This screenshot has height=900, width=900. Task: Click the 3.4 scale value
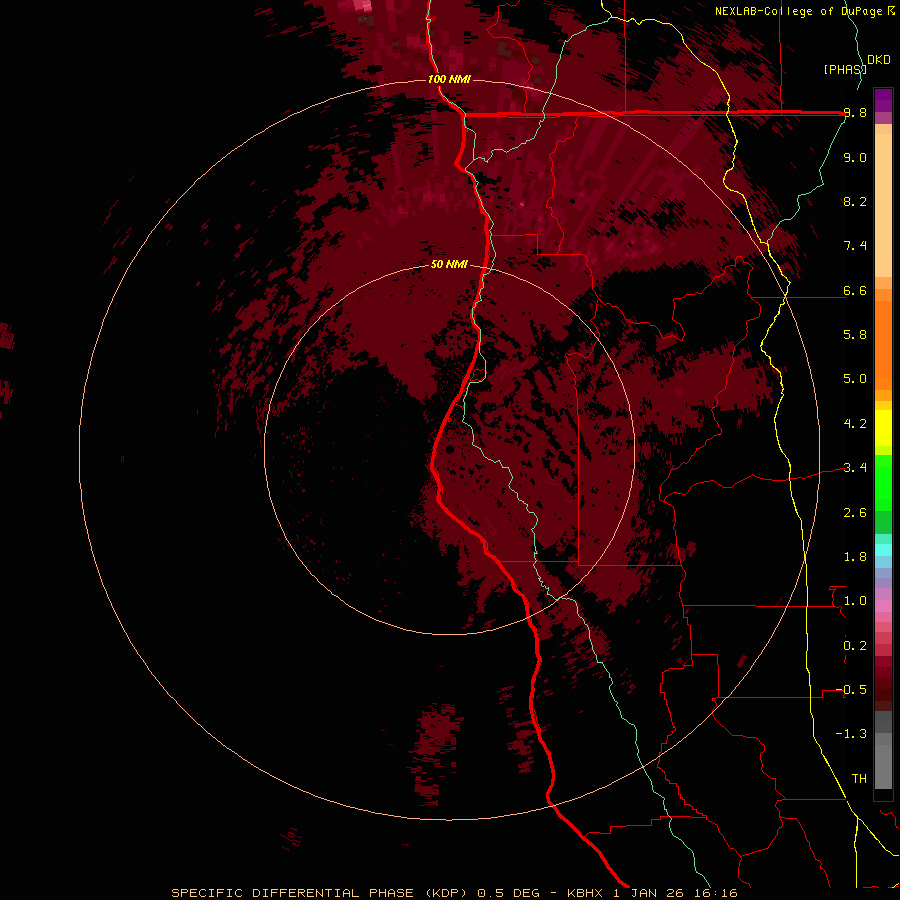point(855,468)
